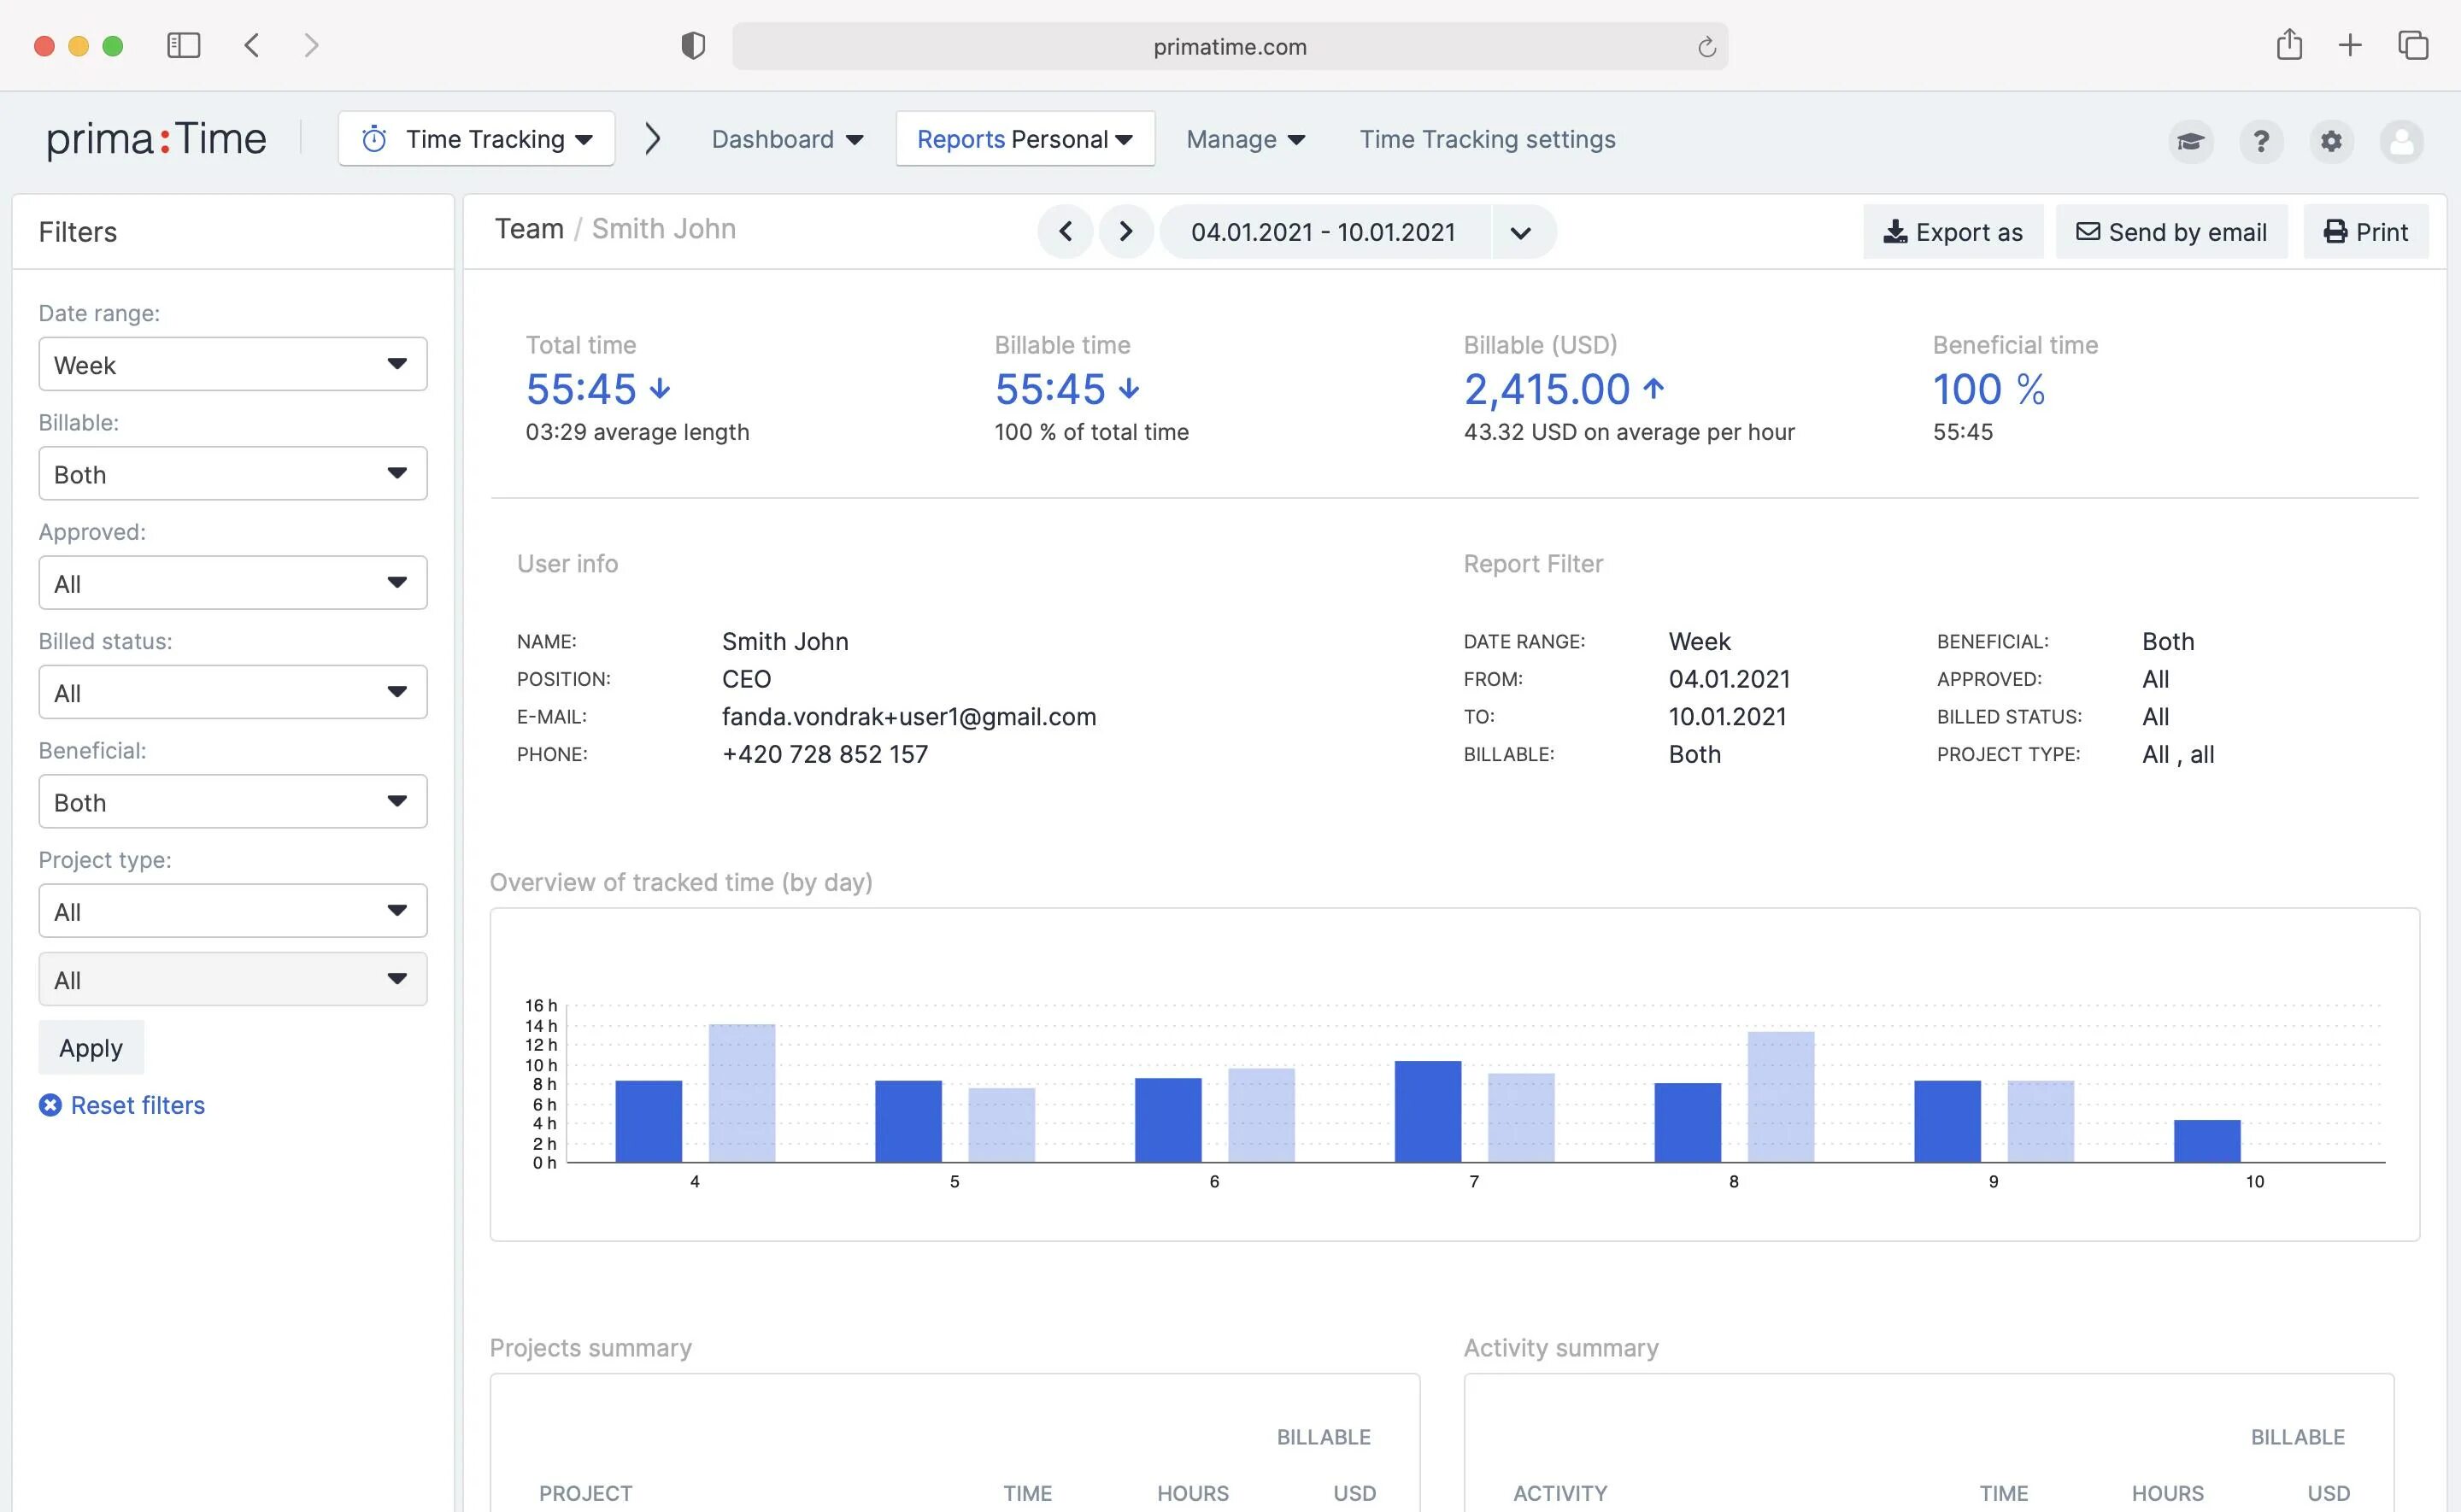Open the Dashboard menu

787,139
